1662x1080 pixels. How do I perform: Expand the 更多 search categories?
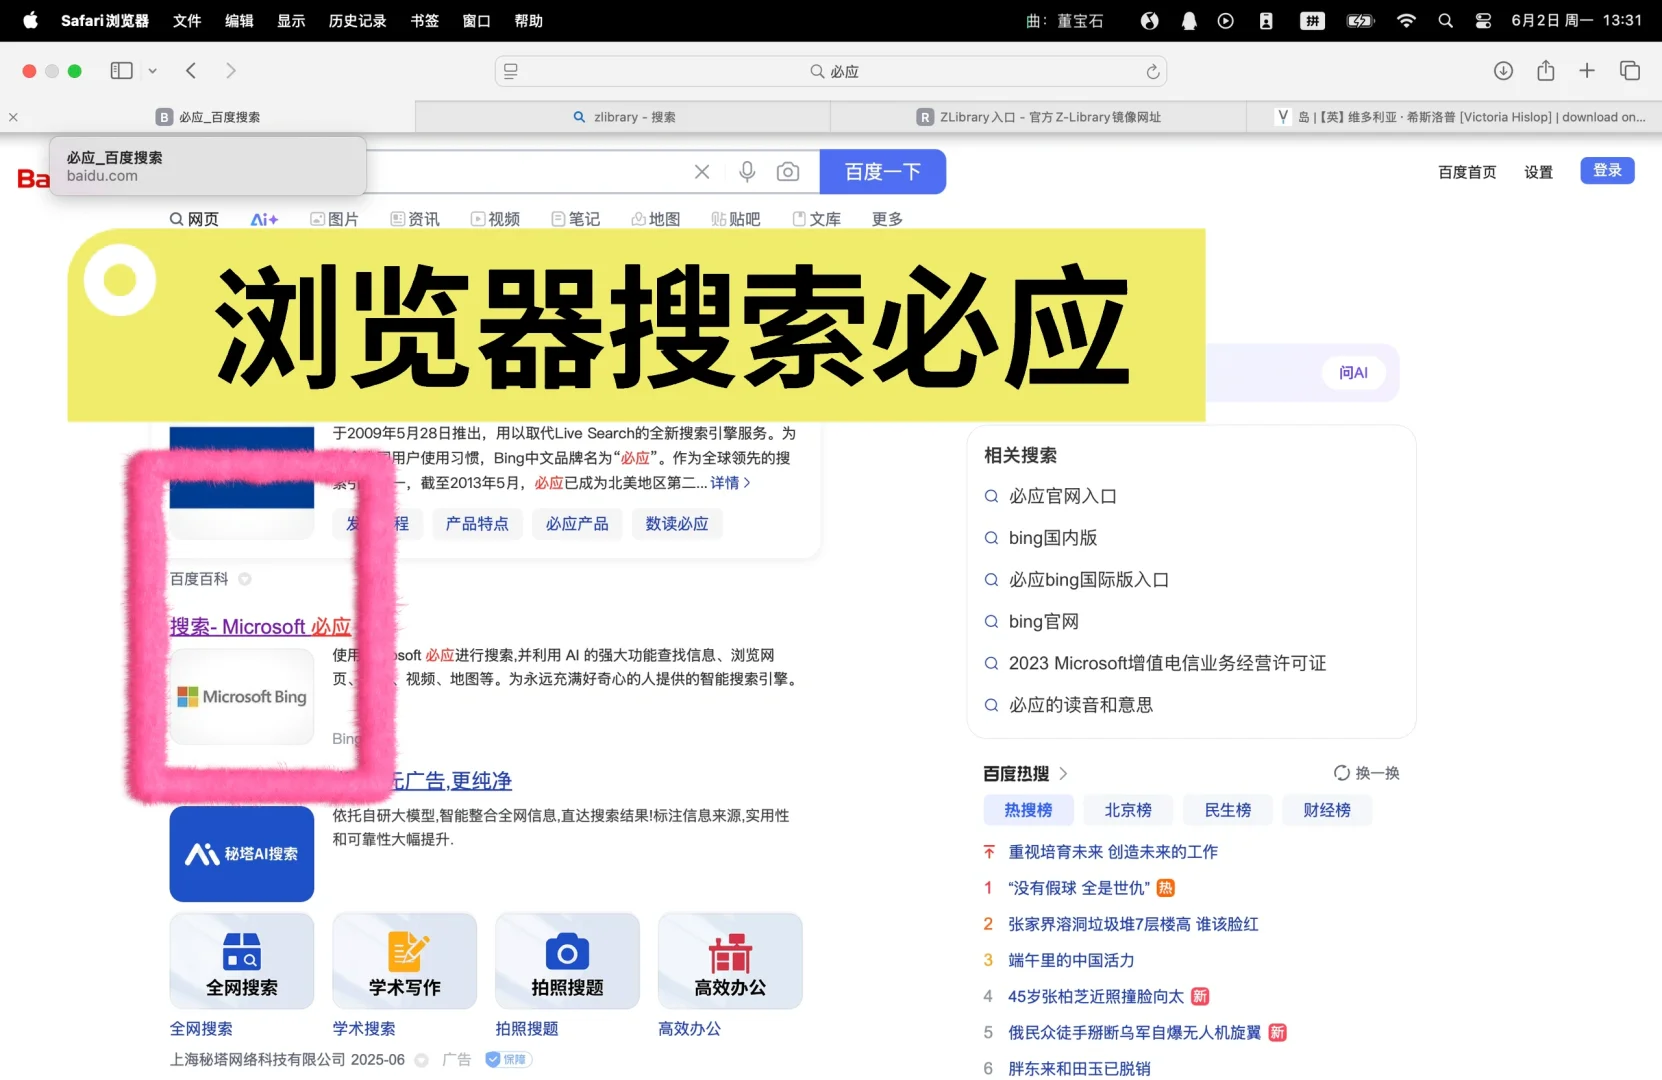pos(887,219)
